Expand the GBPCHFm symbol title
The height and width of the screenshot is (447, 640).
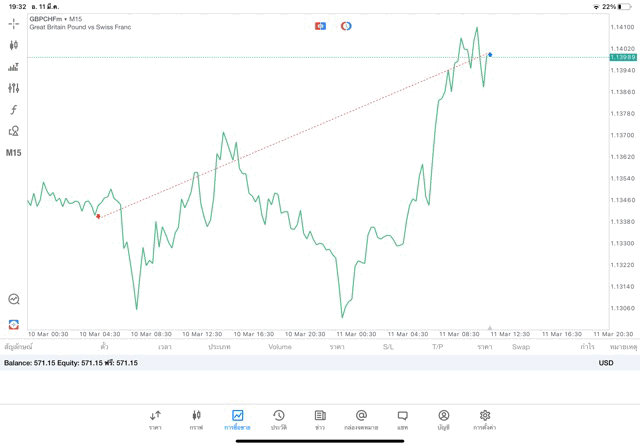(56, 18)
